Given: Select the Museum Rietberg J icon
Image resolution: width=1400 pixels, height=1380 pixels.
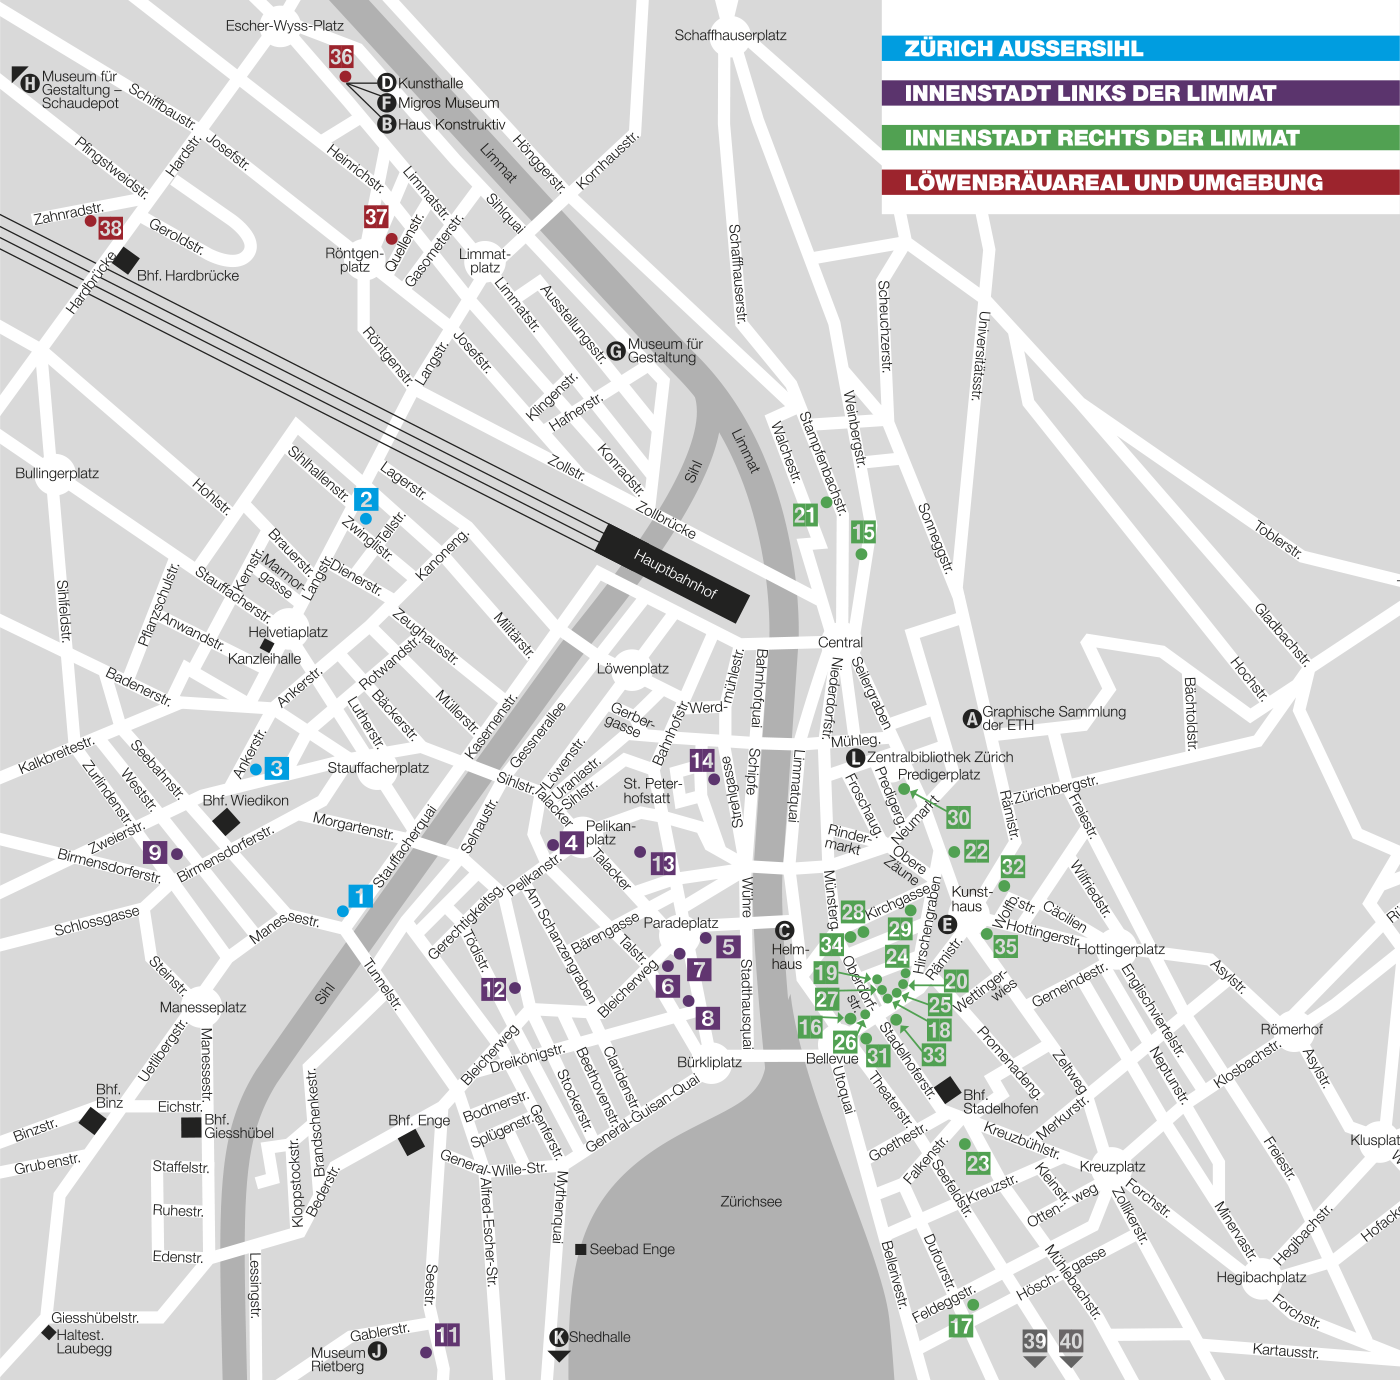Looking at the screenshot, I should coord(378,1350).
